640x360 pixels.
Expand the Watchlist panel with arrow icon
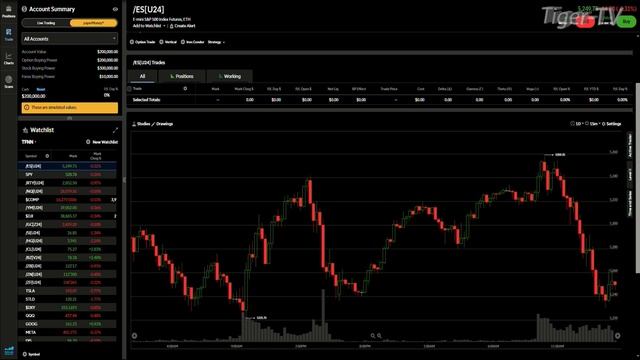coord(115,130)
